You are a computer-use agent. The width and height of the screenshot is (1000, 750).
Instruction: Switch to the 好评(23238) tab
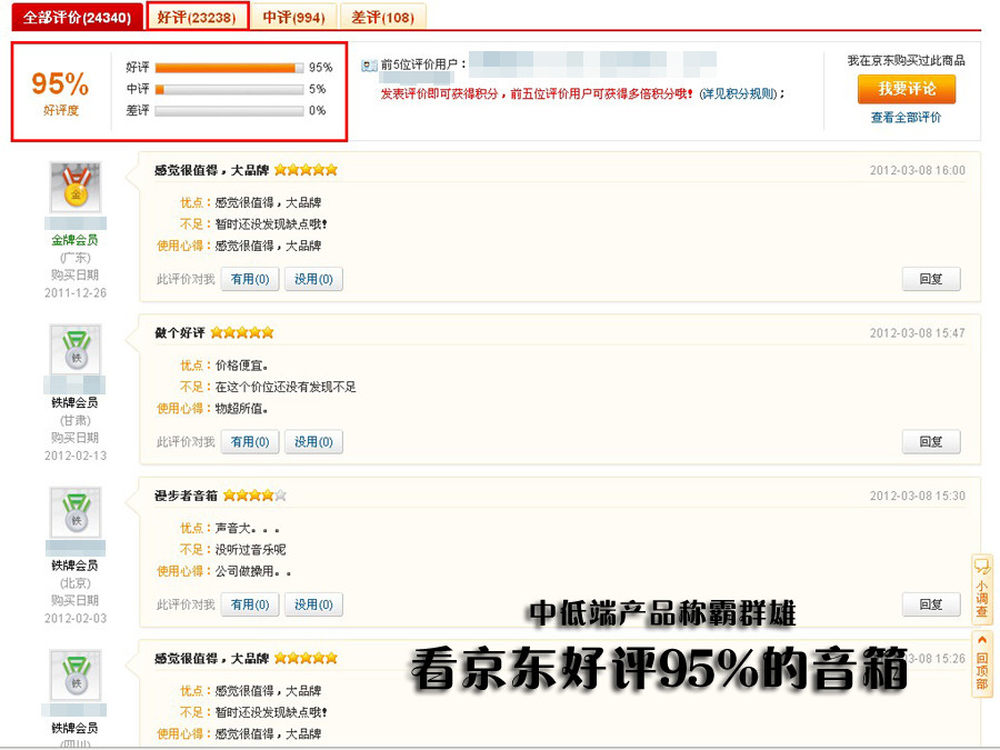pos(196,17)
